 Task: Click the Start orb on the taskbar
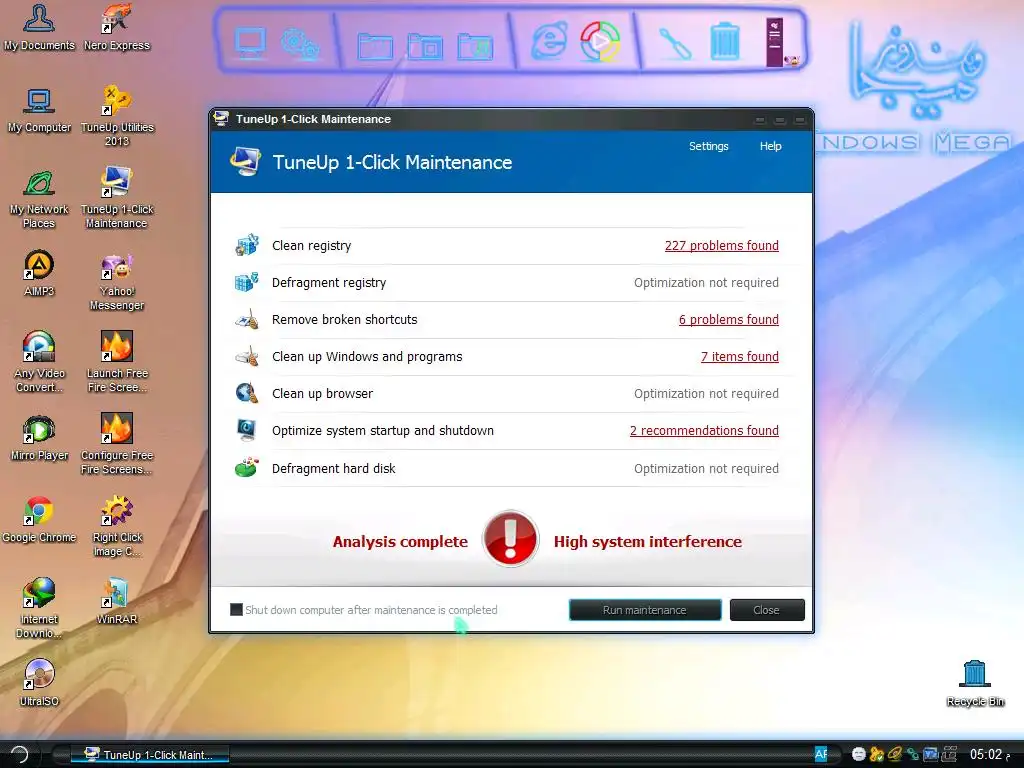point(19,754)
